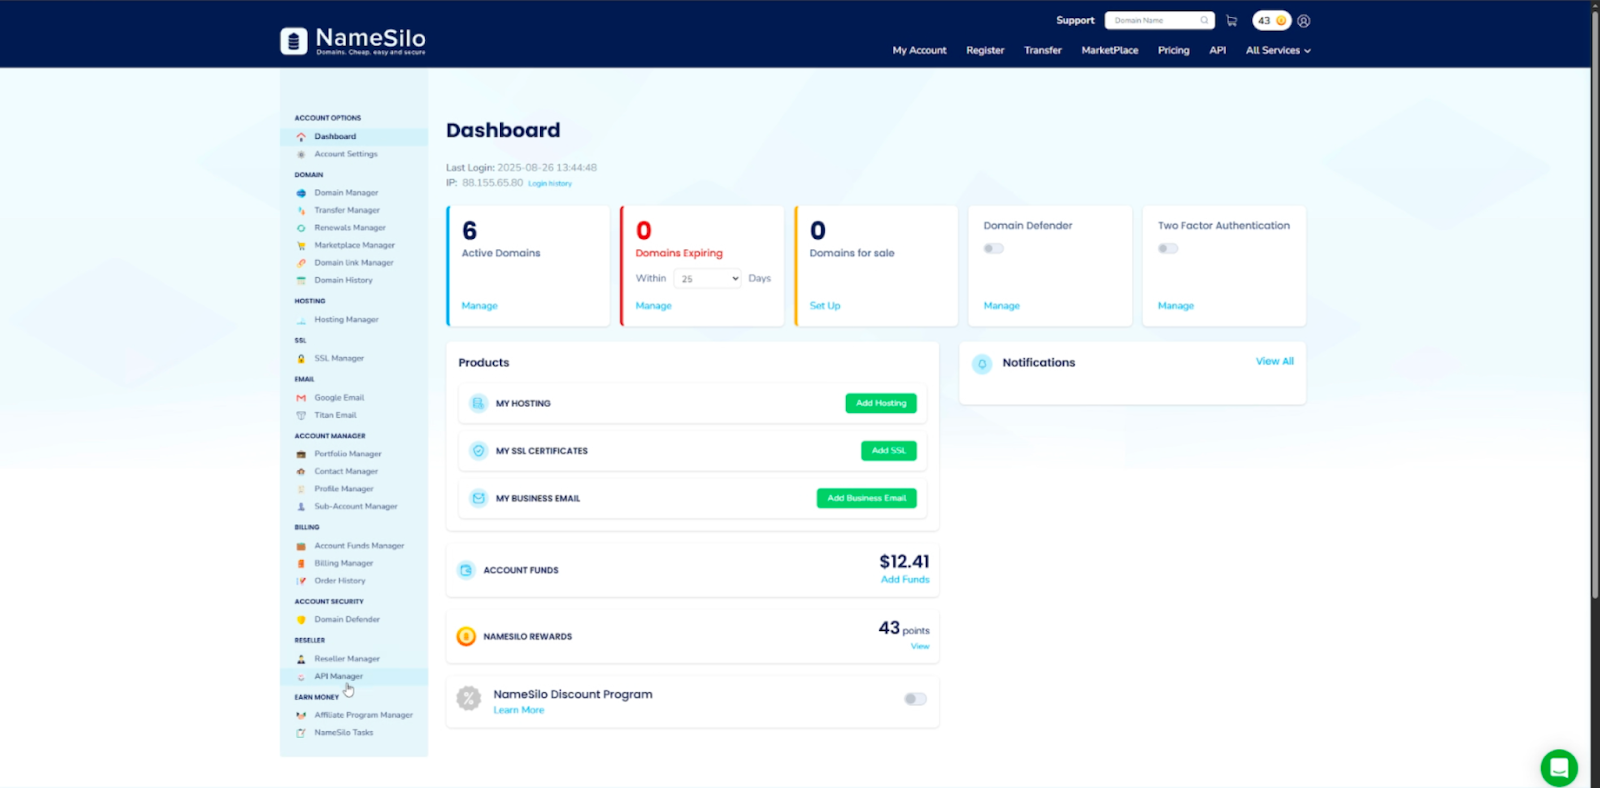The image size is (1600, 788).
Task: Click Learn More under Discount Program
Action: pos(519,710)
